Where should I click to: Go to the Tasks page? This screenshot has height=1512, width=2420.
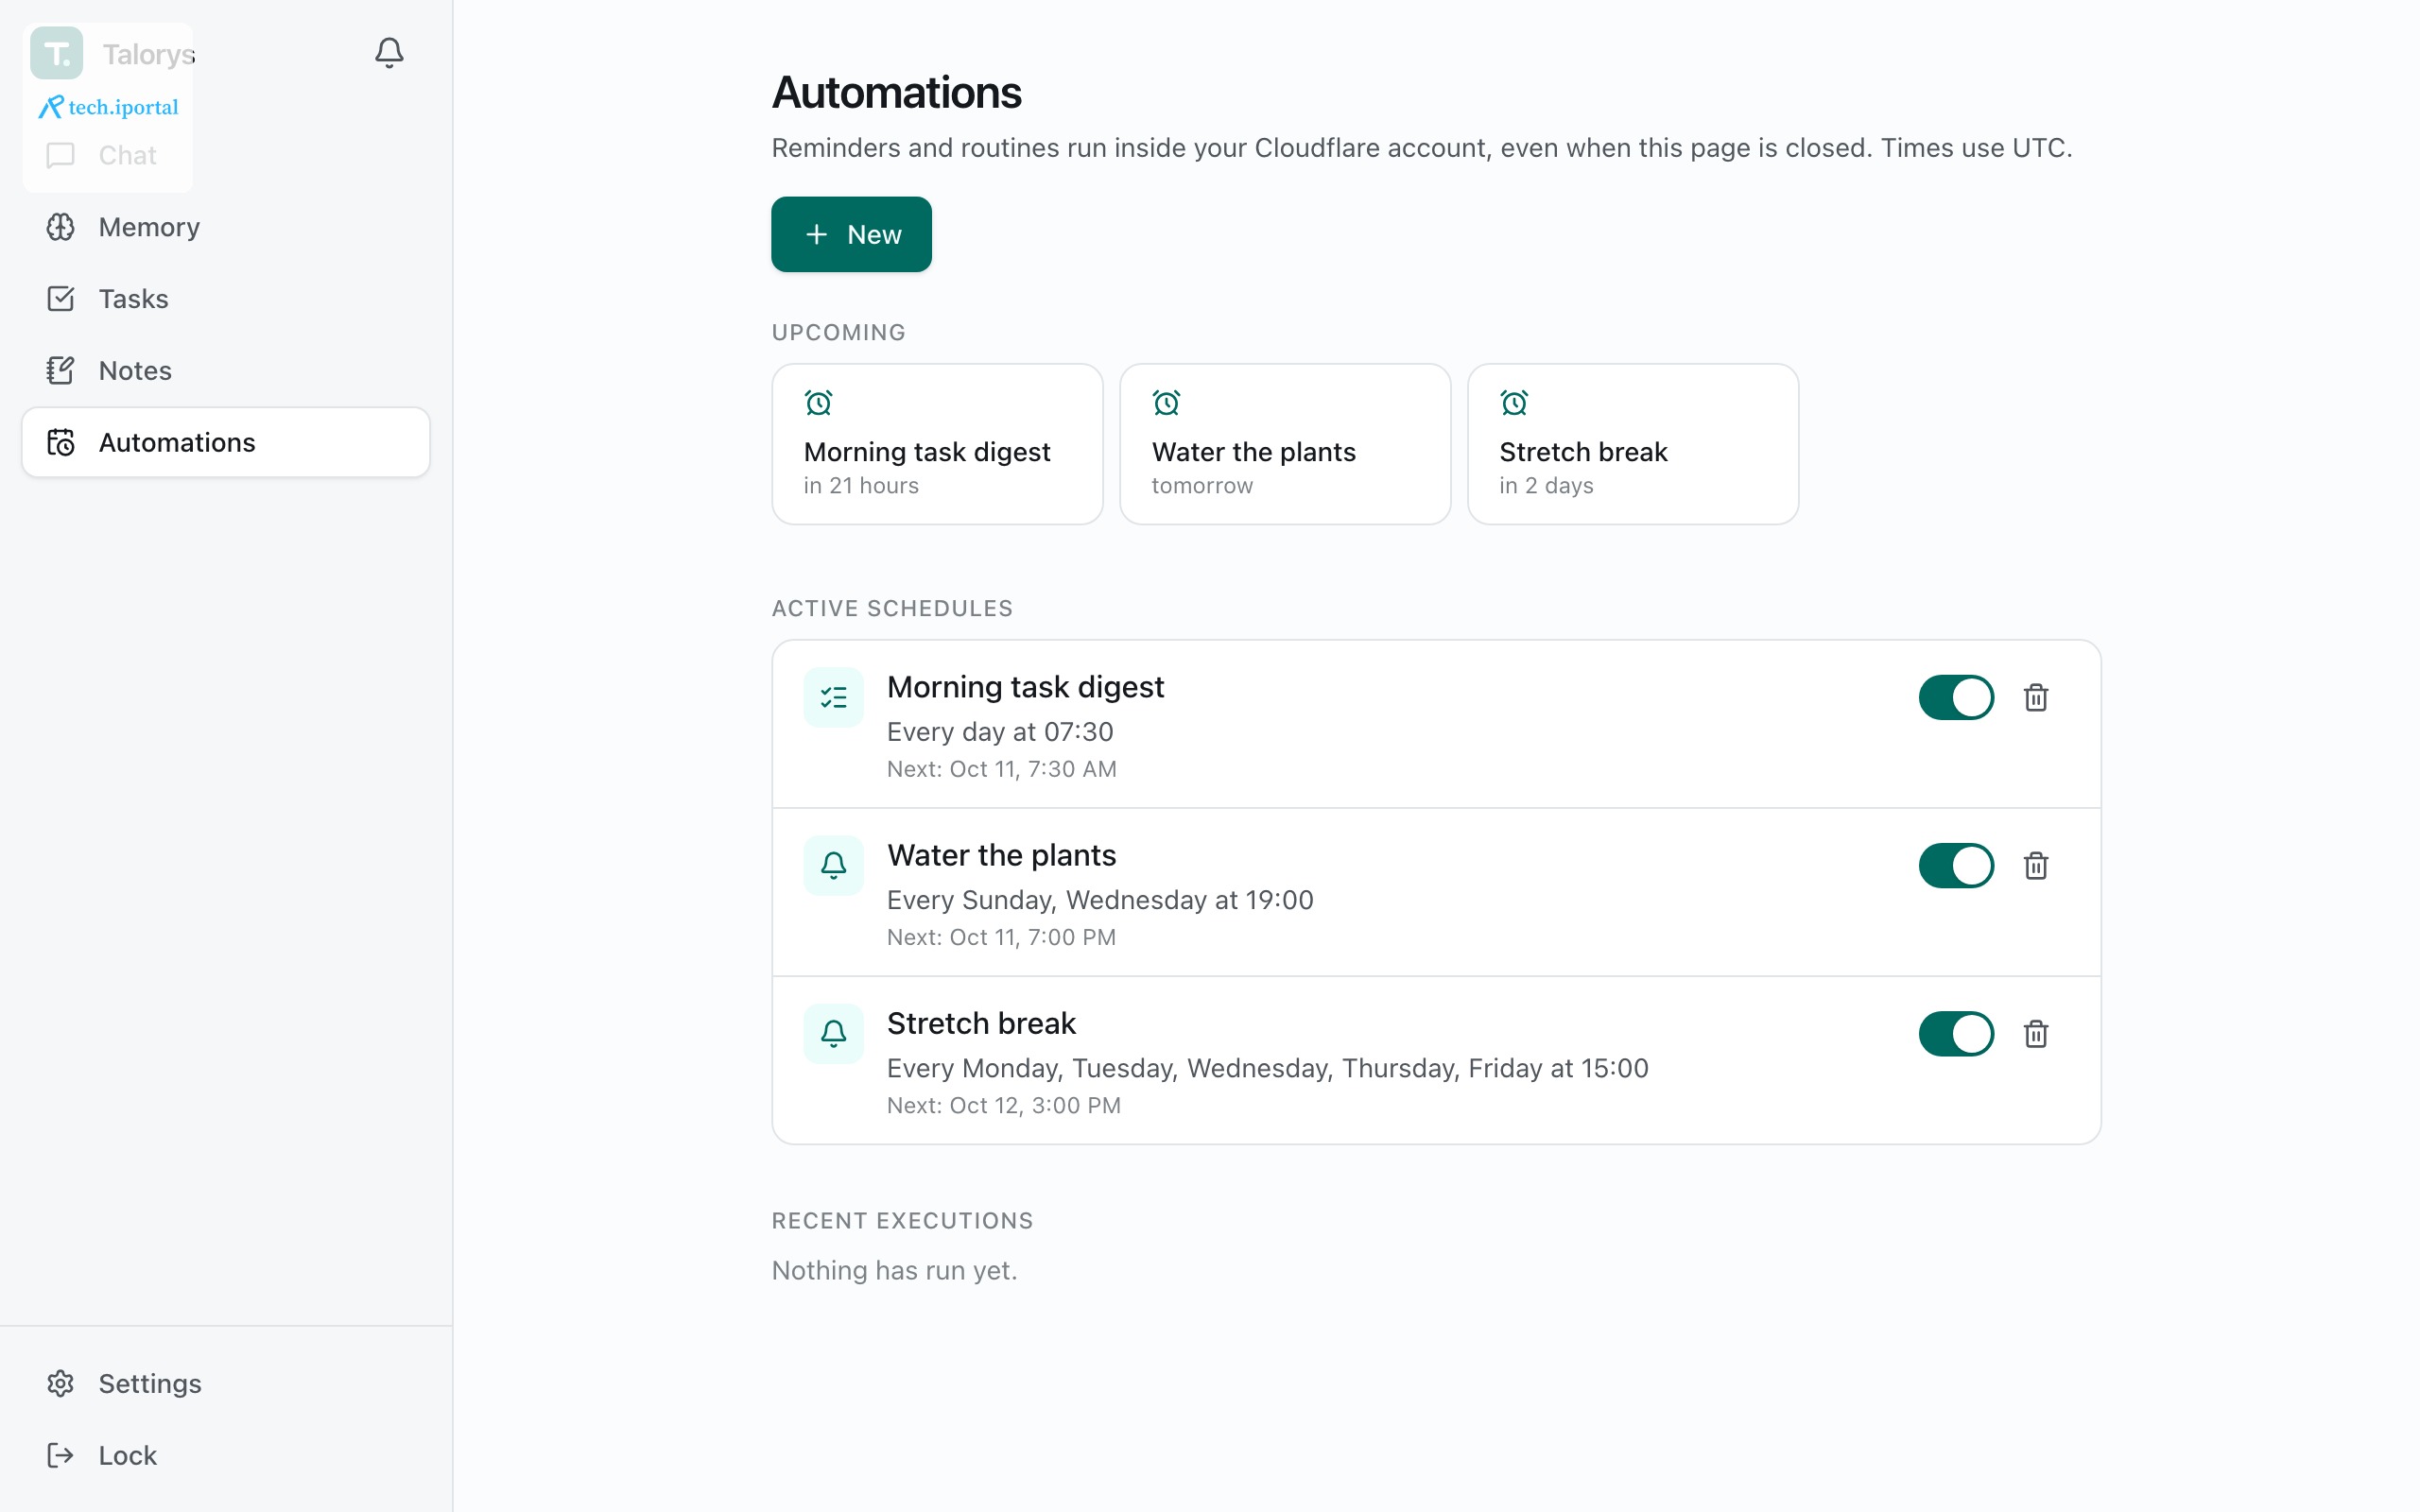point(226,299)
